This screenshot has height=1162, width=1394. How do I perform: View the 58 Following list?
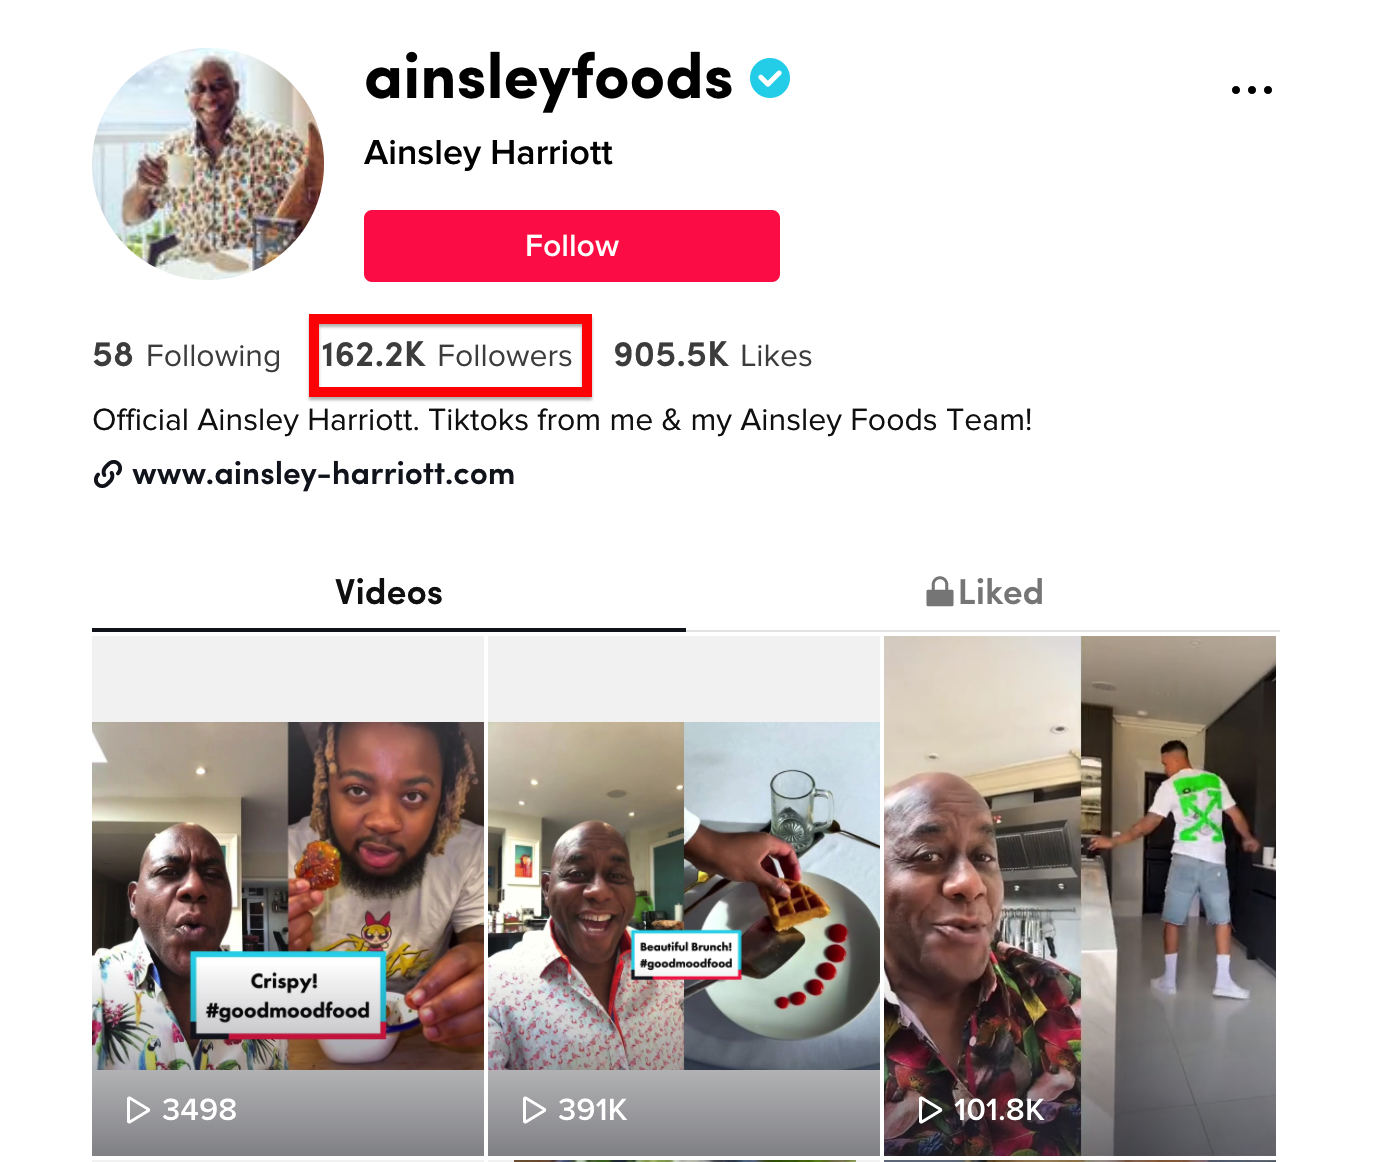coord(187,355)
